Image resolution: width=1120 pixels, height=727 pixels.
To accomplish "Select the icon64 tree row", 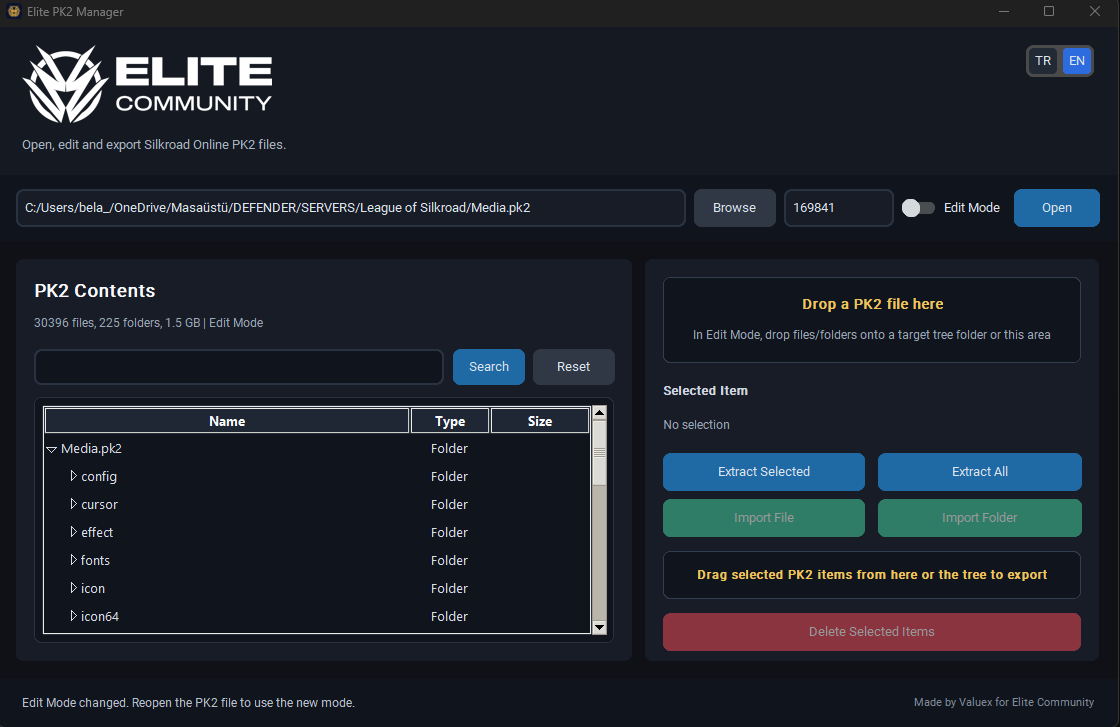I will point(316,616).
